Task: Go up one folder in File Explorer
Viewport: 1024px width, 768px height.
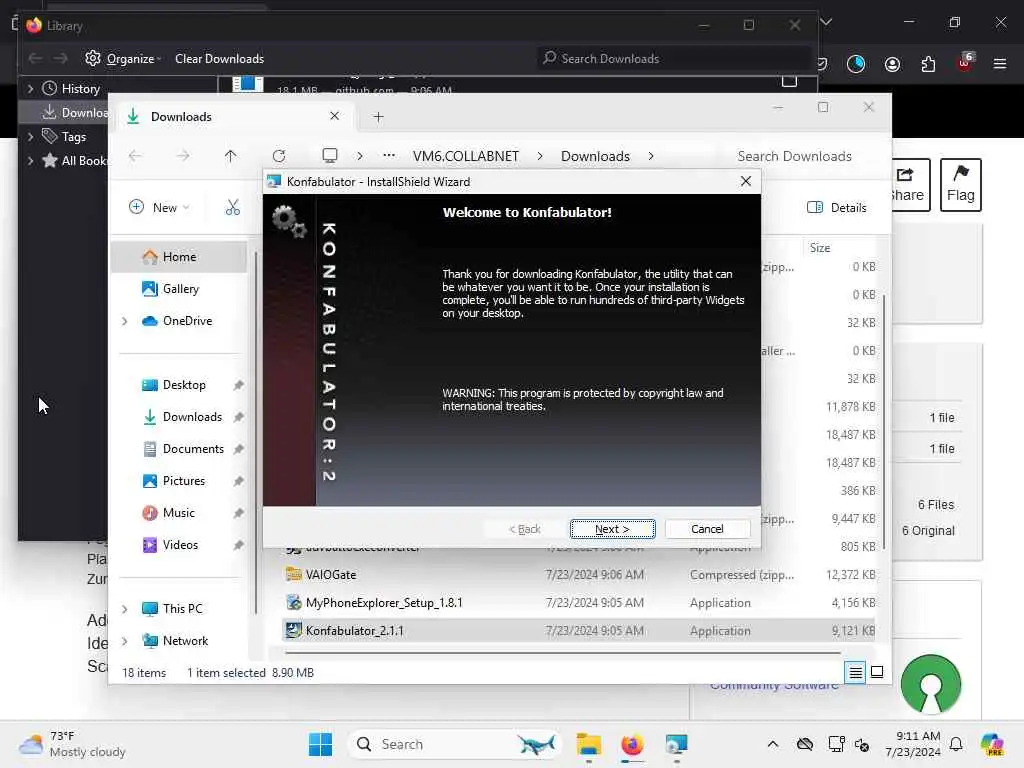Action: (x=231, y=156)
